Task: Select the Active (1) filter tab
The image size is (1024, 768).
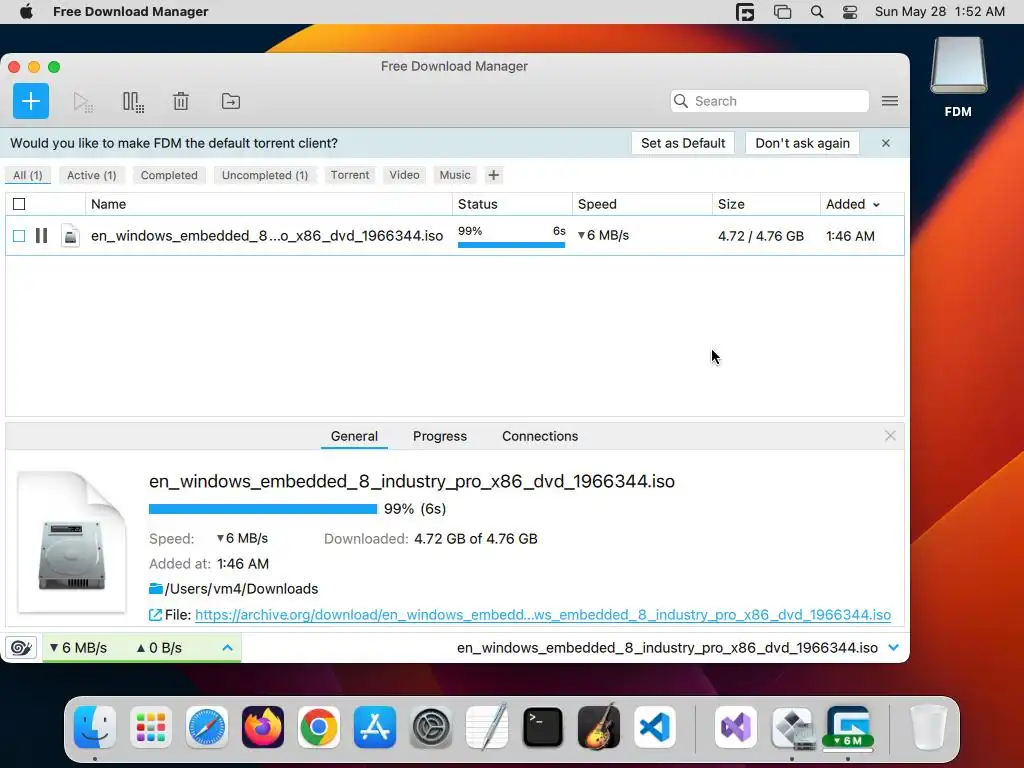Action: pyautogui.click(x=91, y=175)
